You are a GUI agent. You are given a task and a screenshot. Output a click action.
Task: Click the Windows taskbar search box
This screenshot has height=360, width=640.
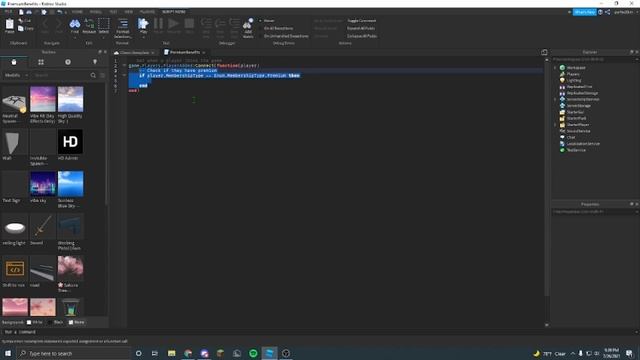click(73, 353)
